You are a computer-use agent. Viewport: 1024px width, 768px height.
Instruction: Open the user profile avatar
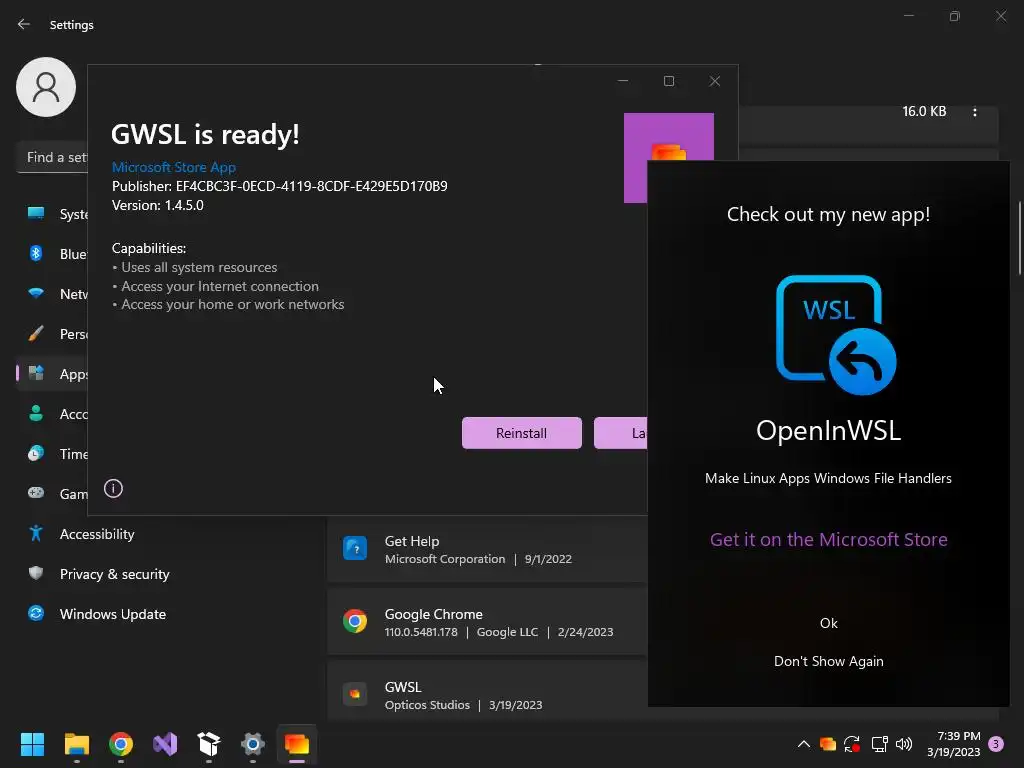click(46, 87)
